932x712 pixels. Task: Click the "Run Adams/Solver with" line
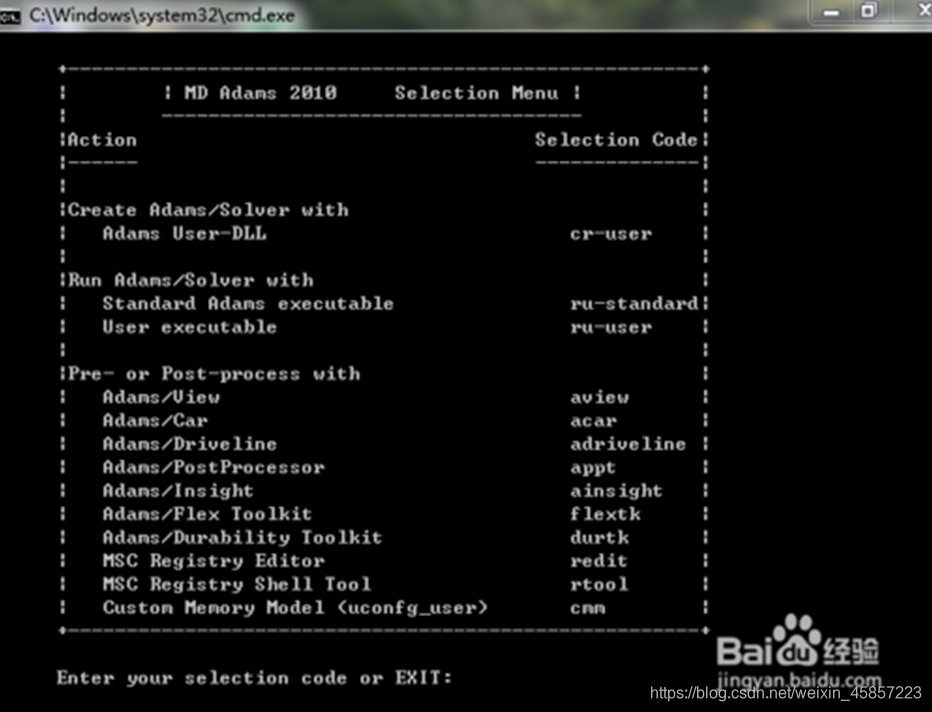[190, 280]
